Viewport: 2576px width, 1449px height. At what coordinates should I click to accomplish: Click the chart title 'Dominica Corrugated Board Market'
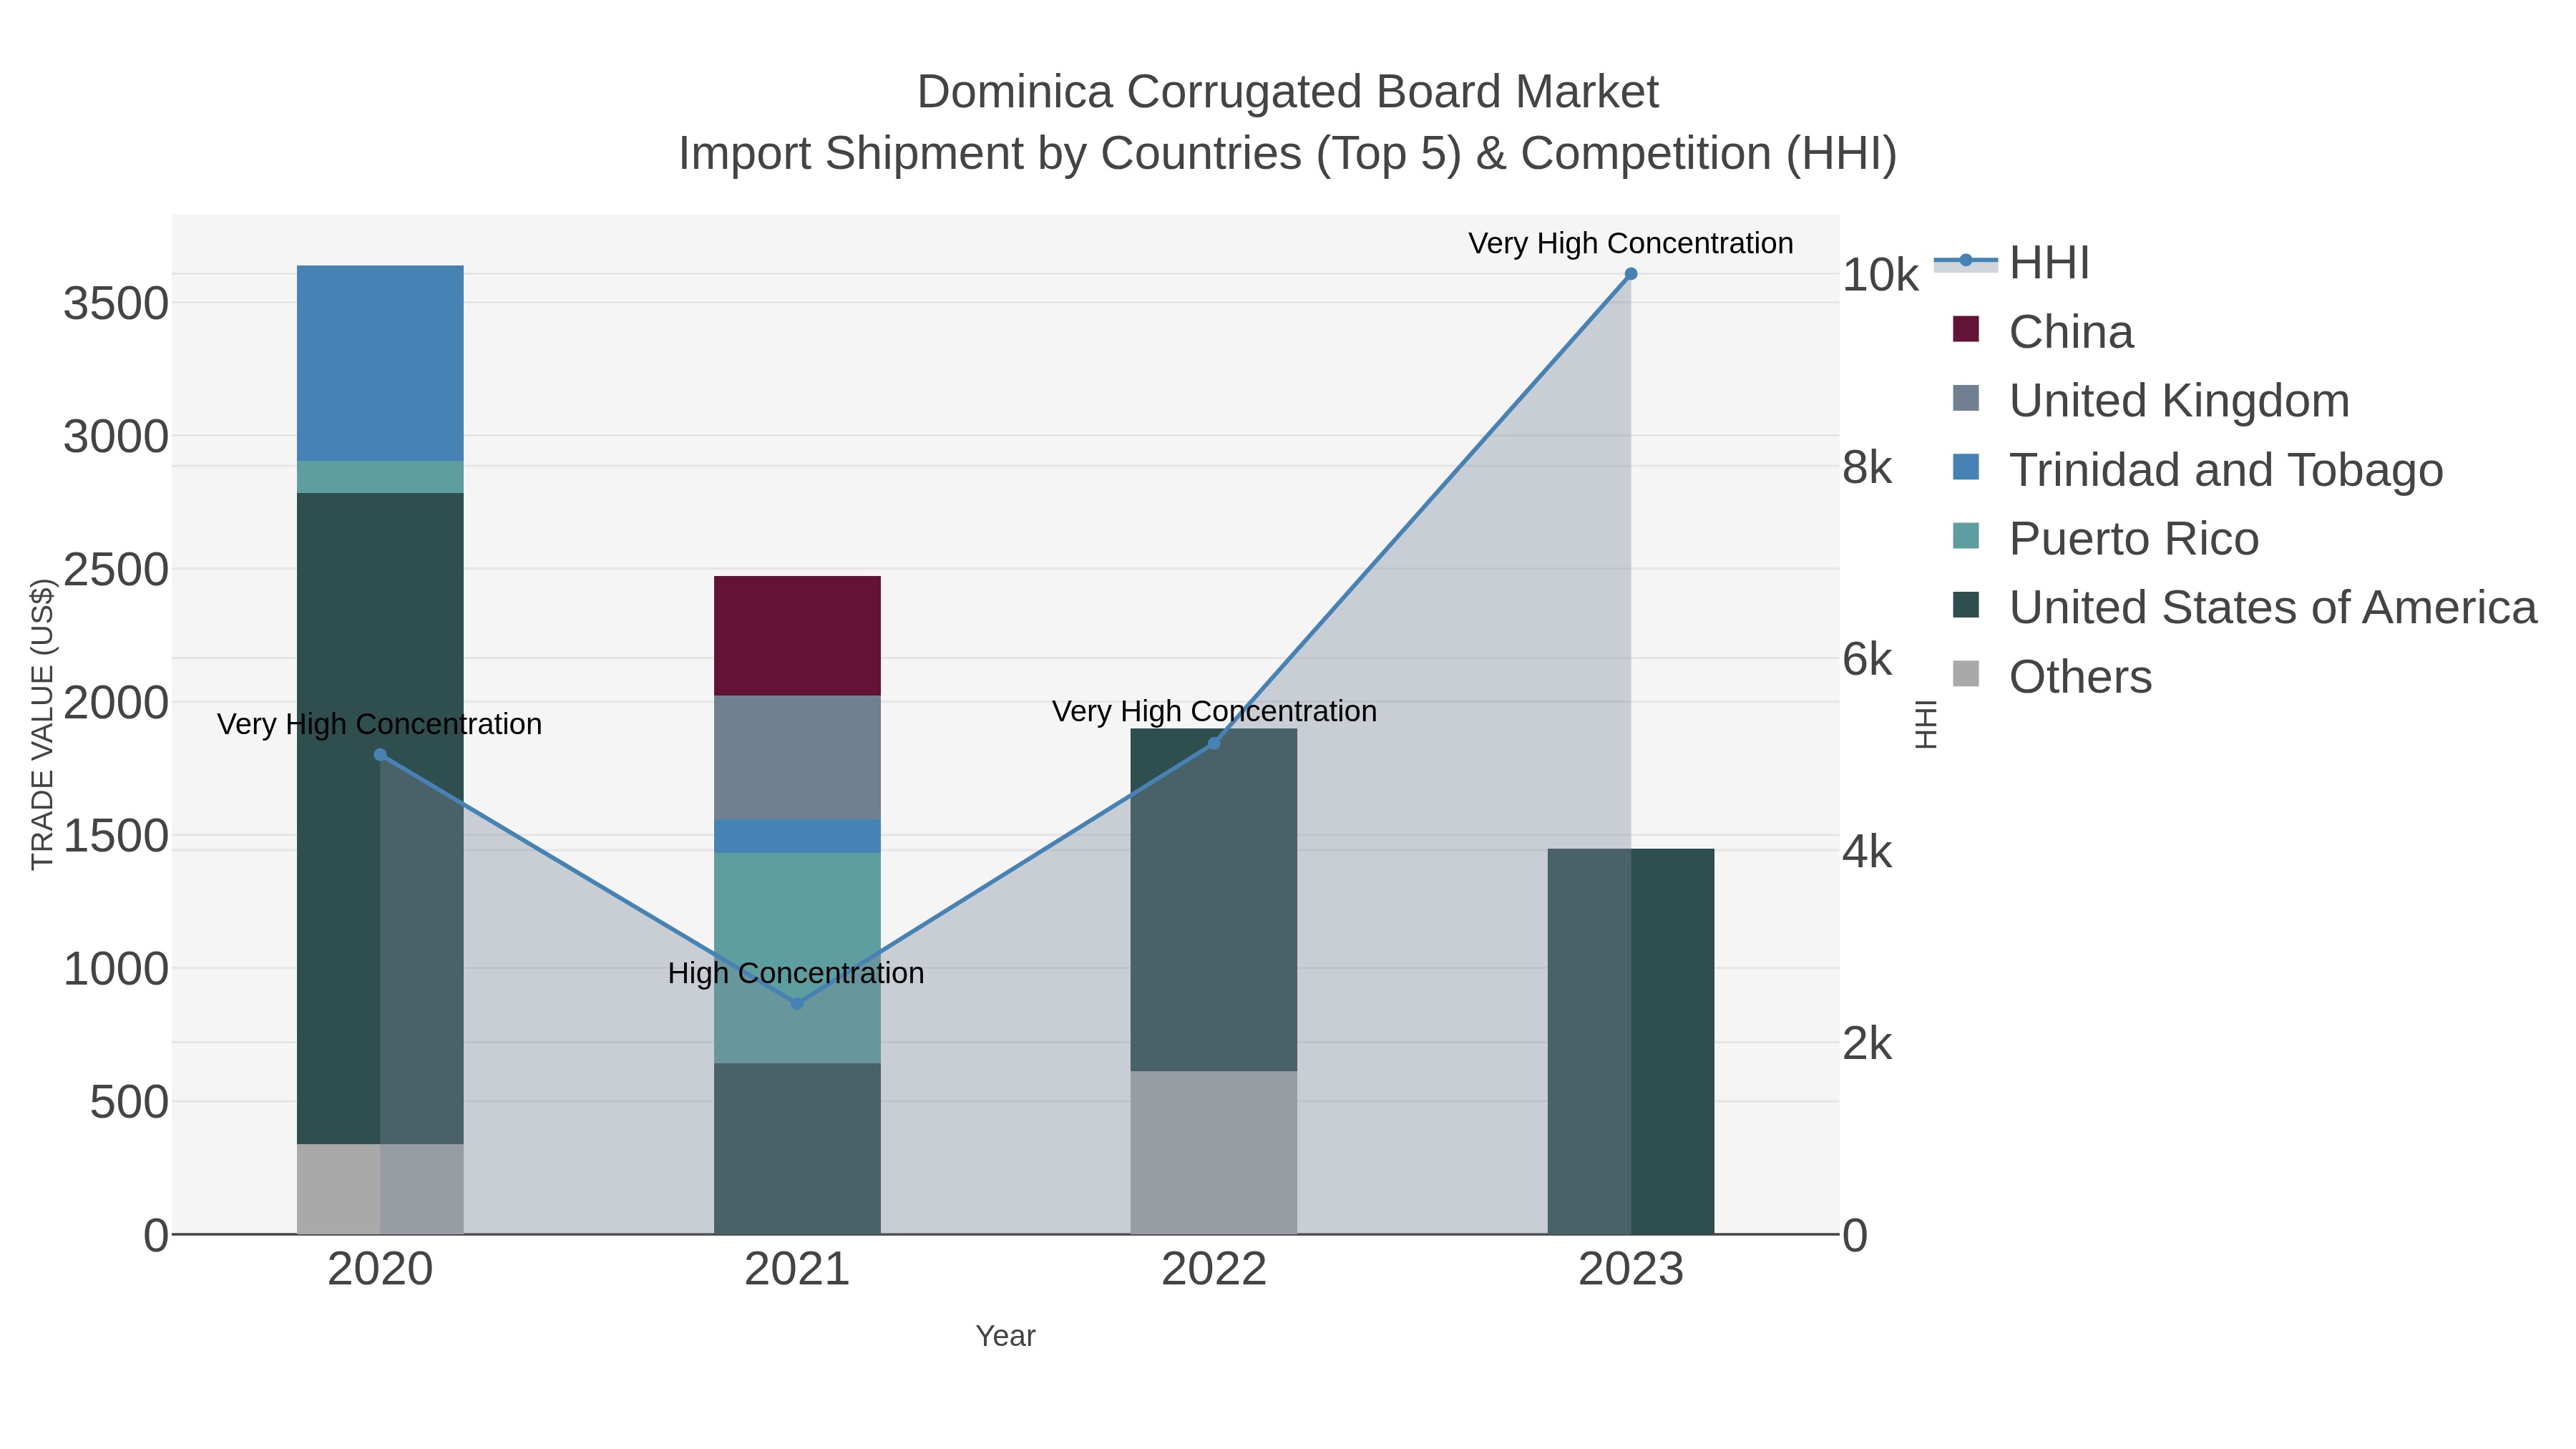click(x=1288, y=92)
